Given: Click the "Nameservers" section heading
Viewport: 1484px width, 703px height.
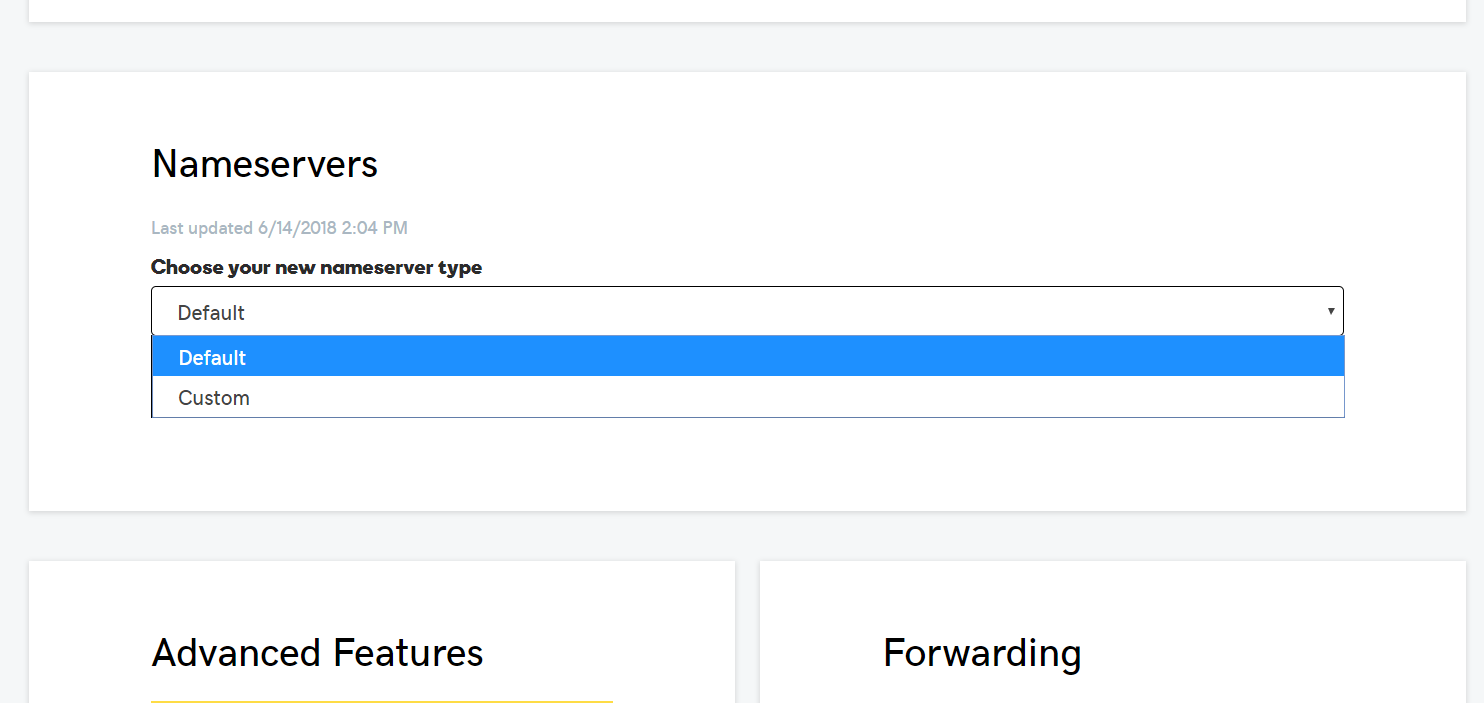Looking at the screenshot, I should [265, 164].
